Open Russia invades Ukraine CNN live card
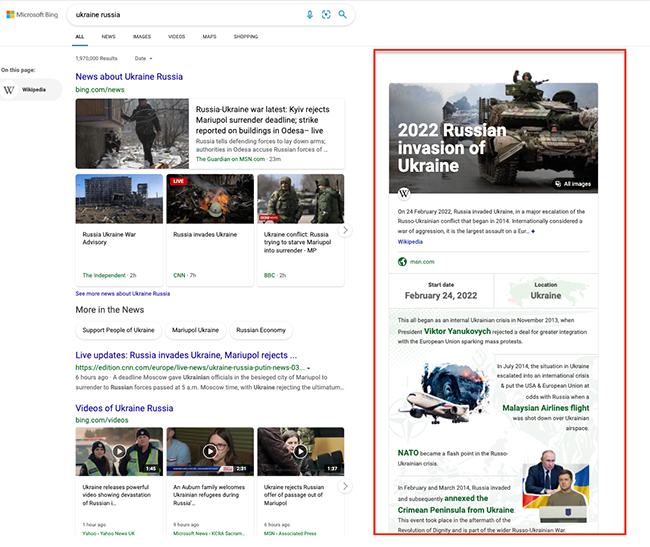 click(x=210, y=230)
